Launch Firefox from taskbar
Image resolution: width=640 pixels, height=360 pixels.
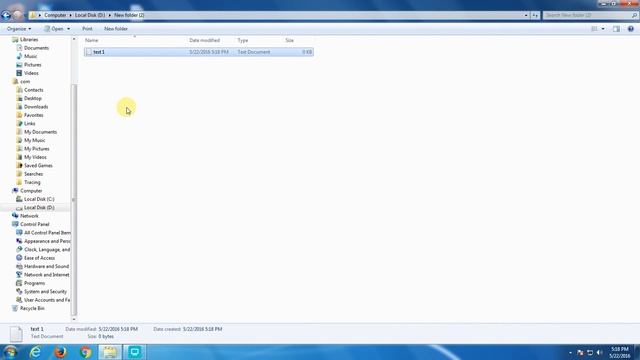coord(60,352)
